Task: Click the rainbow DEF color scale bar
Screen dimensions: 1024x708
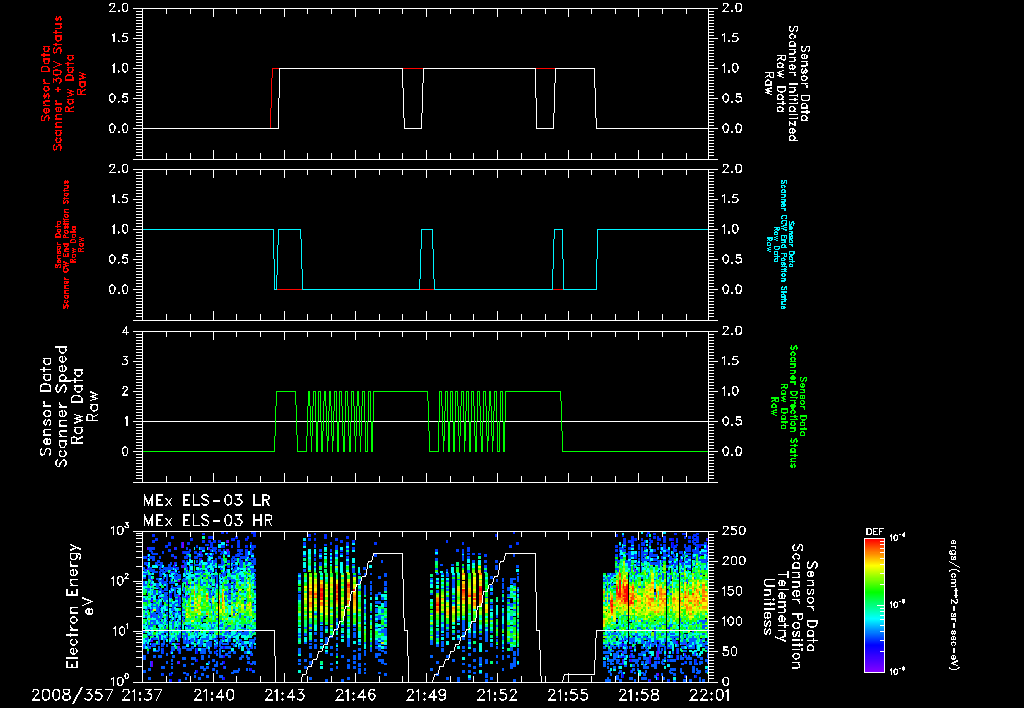Action: click(874, 605)
